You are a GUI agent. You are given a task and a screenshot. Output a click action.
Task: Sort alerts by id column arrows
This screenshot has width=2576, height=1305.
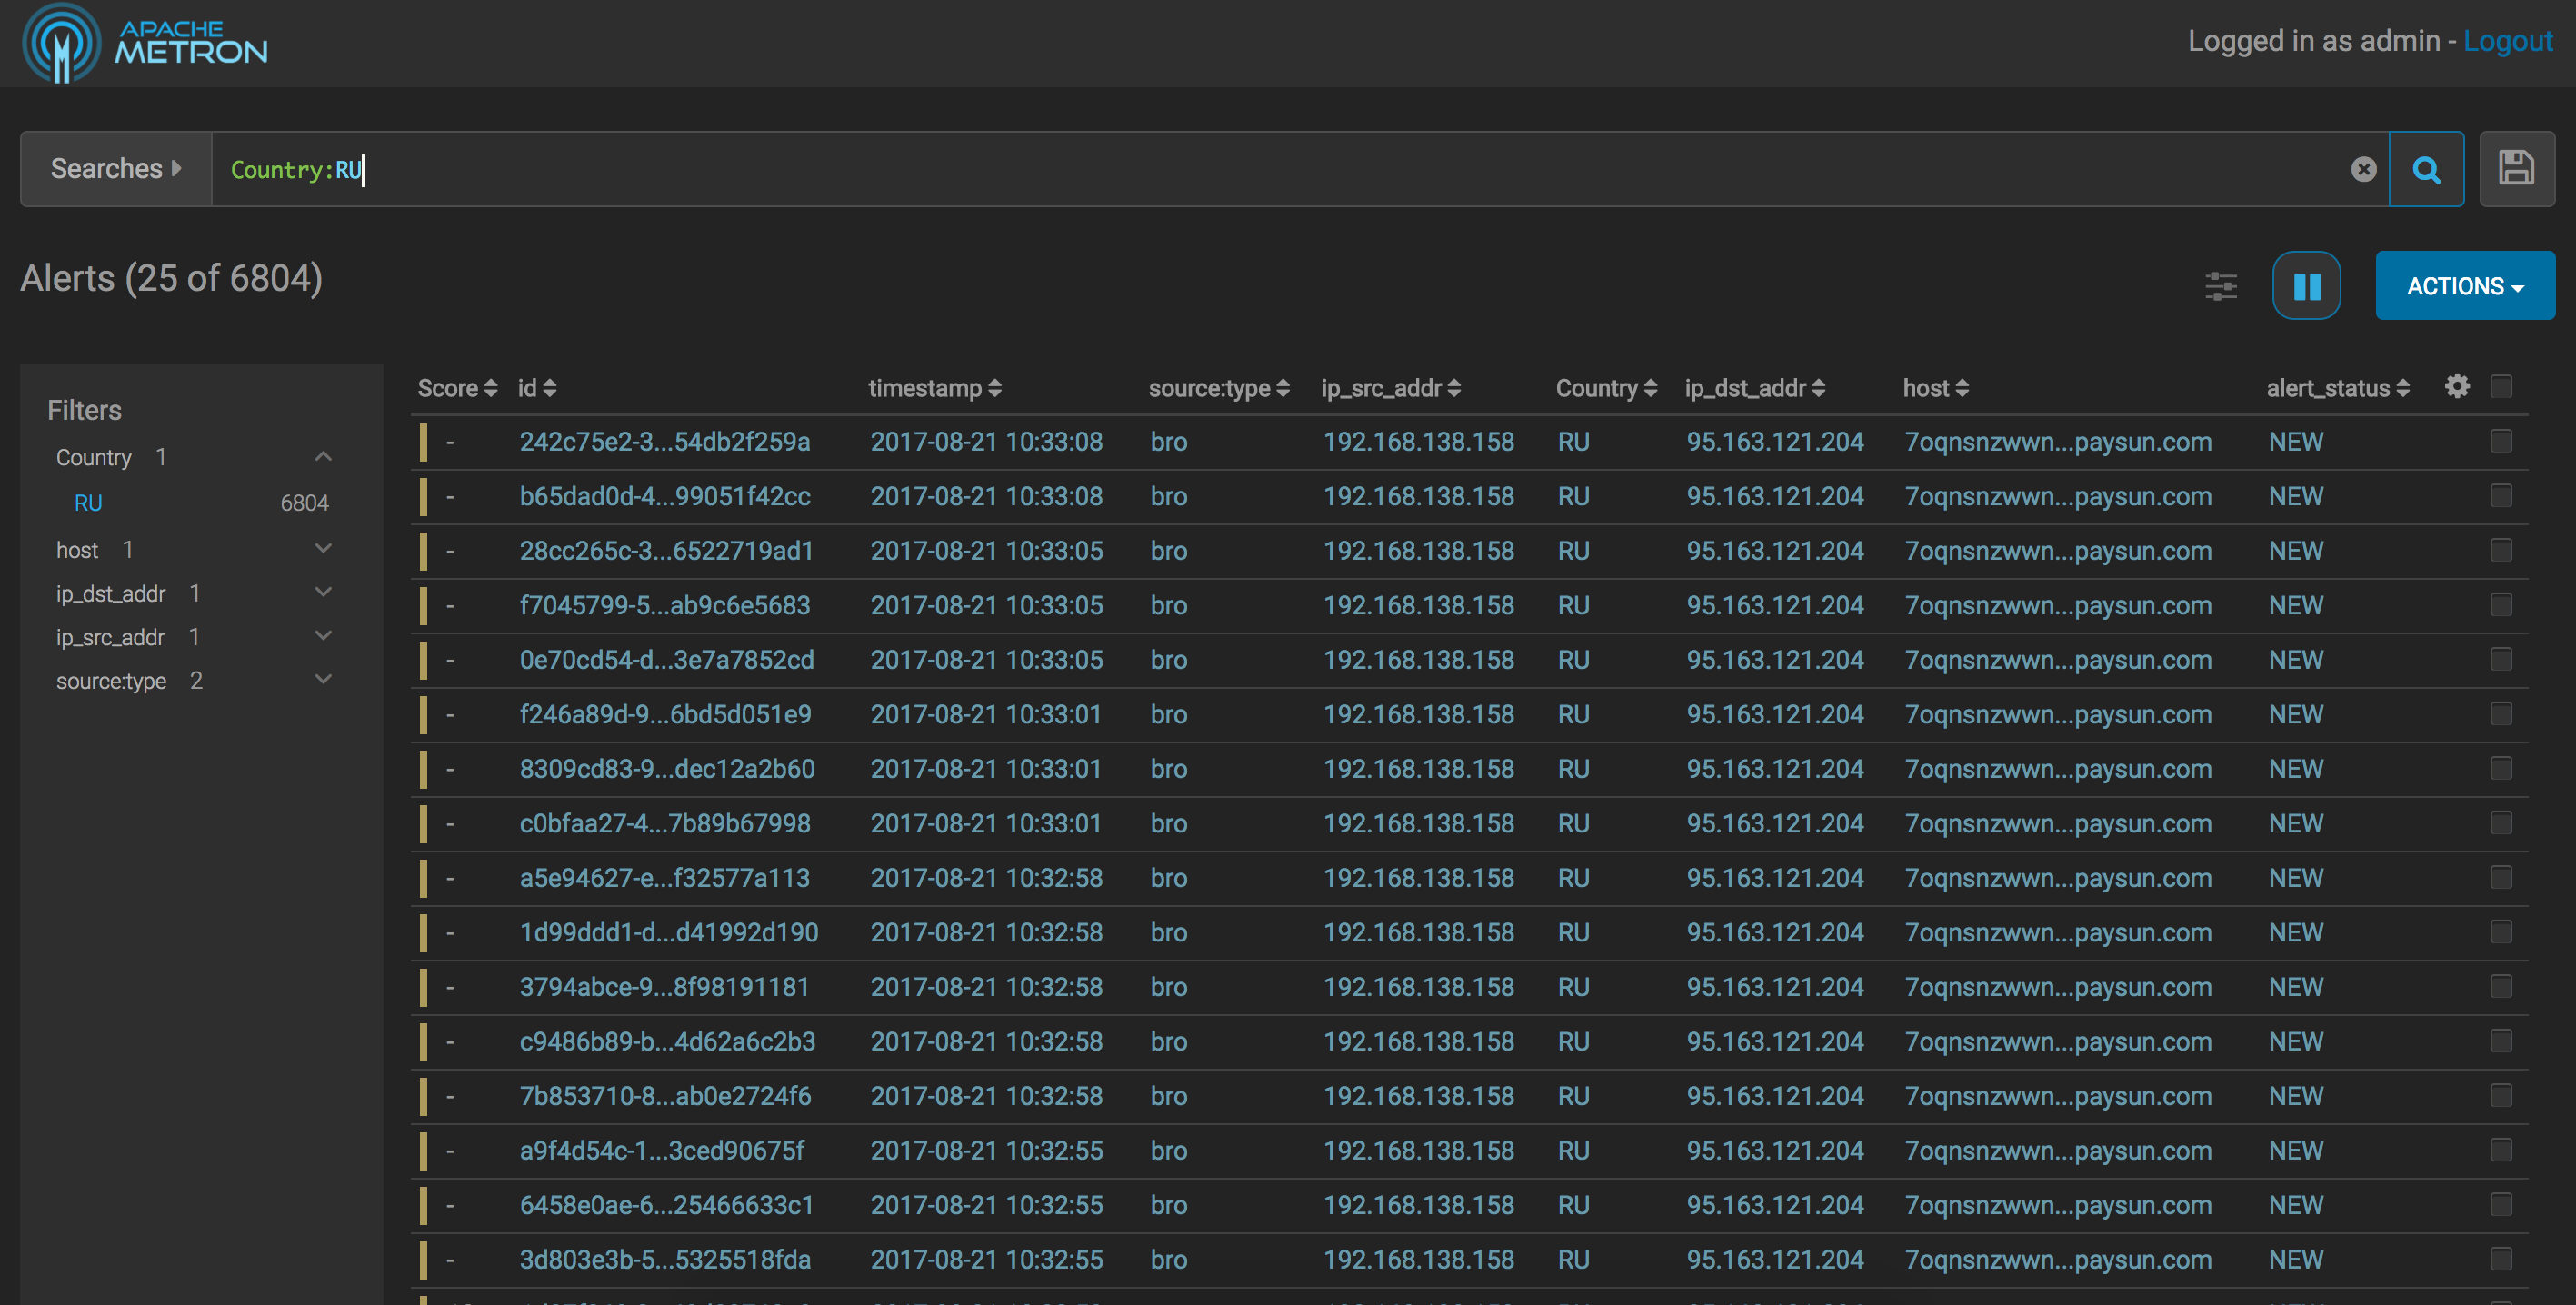pos(550,388)
